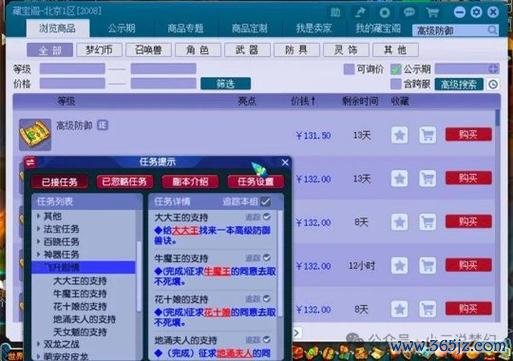The height and width of the screenshot is (361, 513).
Task: Switch to the 商品专题 tab
Action: click(185, 28)
